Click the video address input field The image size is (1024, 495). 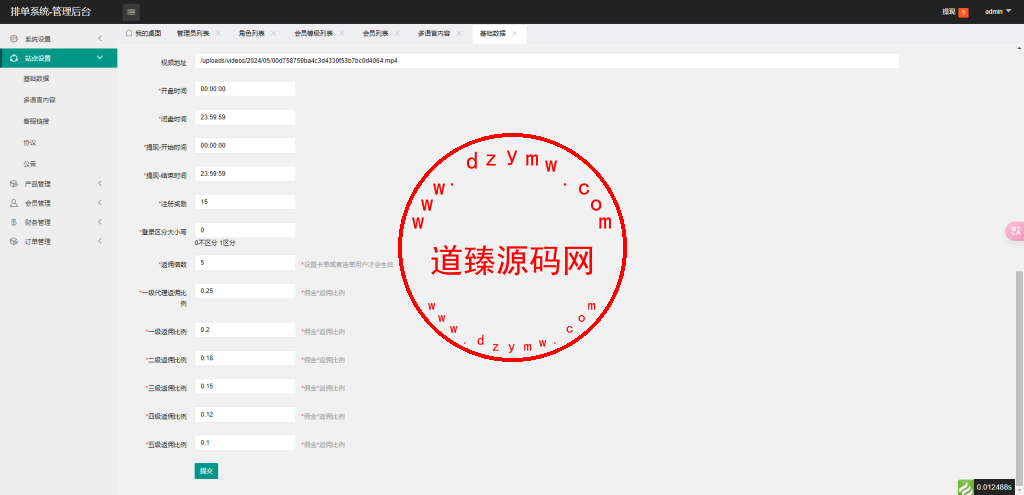pos(547,61)
